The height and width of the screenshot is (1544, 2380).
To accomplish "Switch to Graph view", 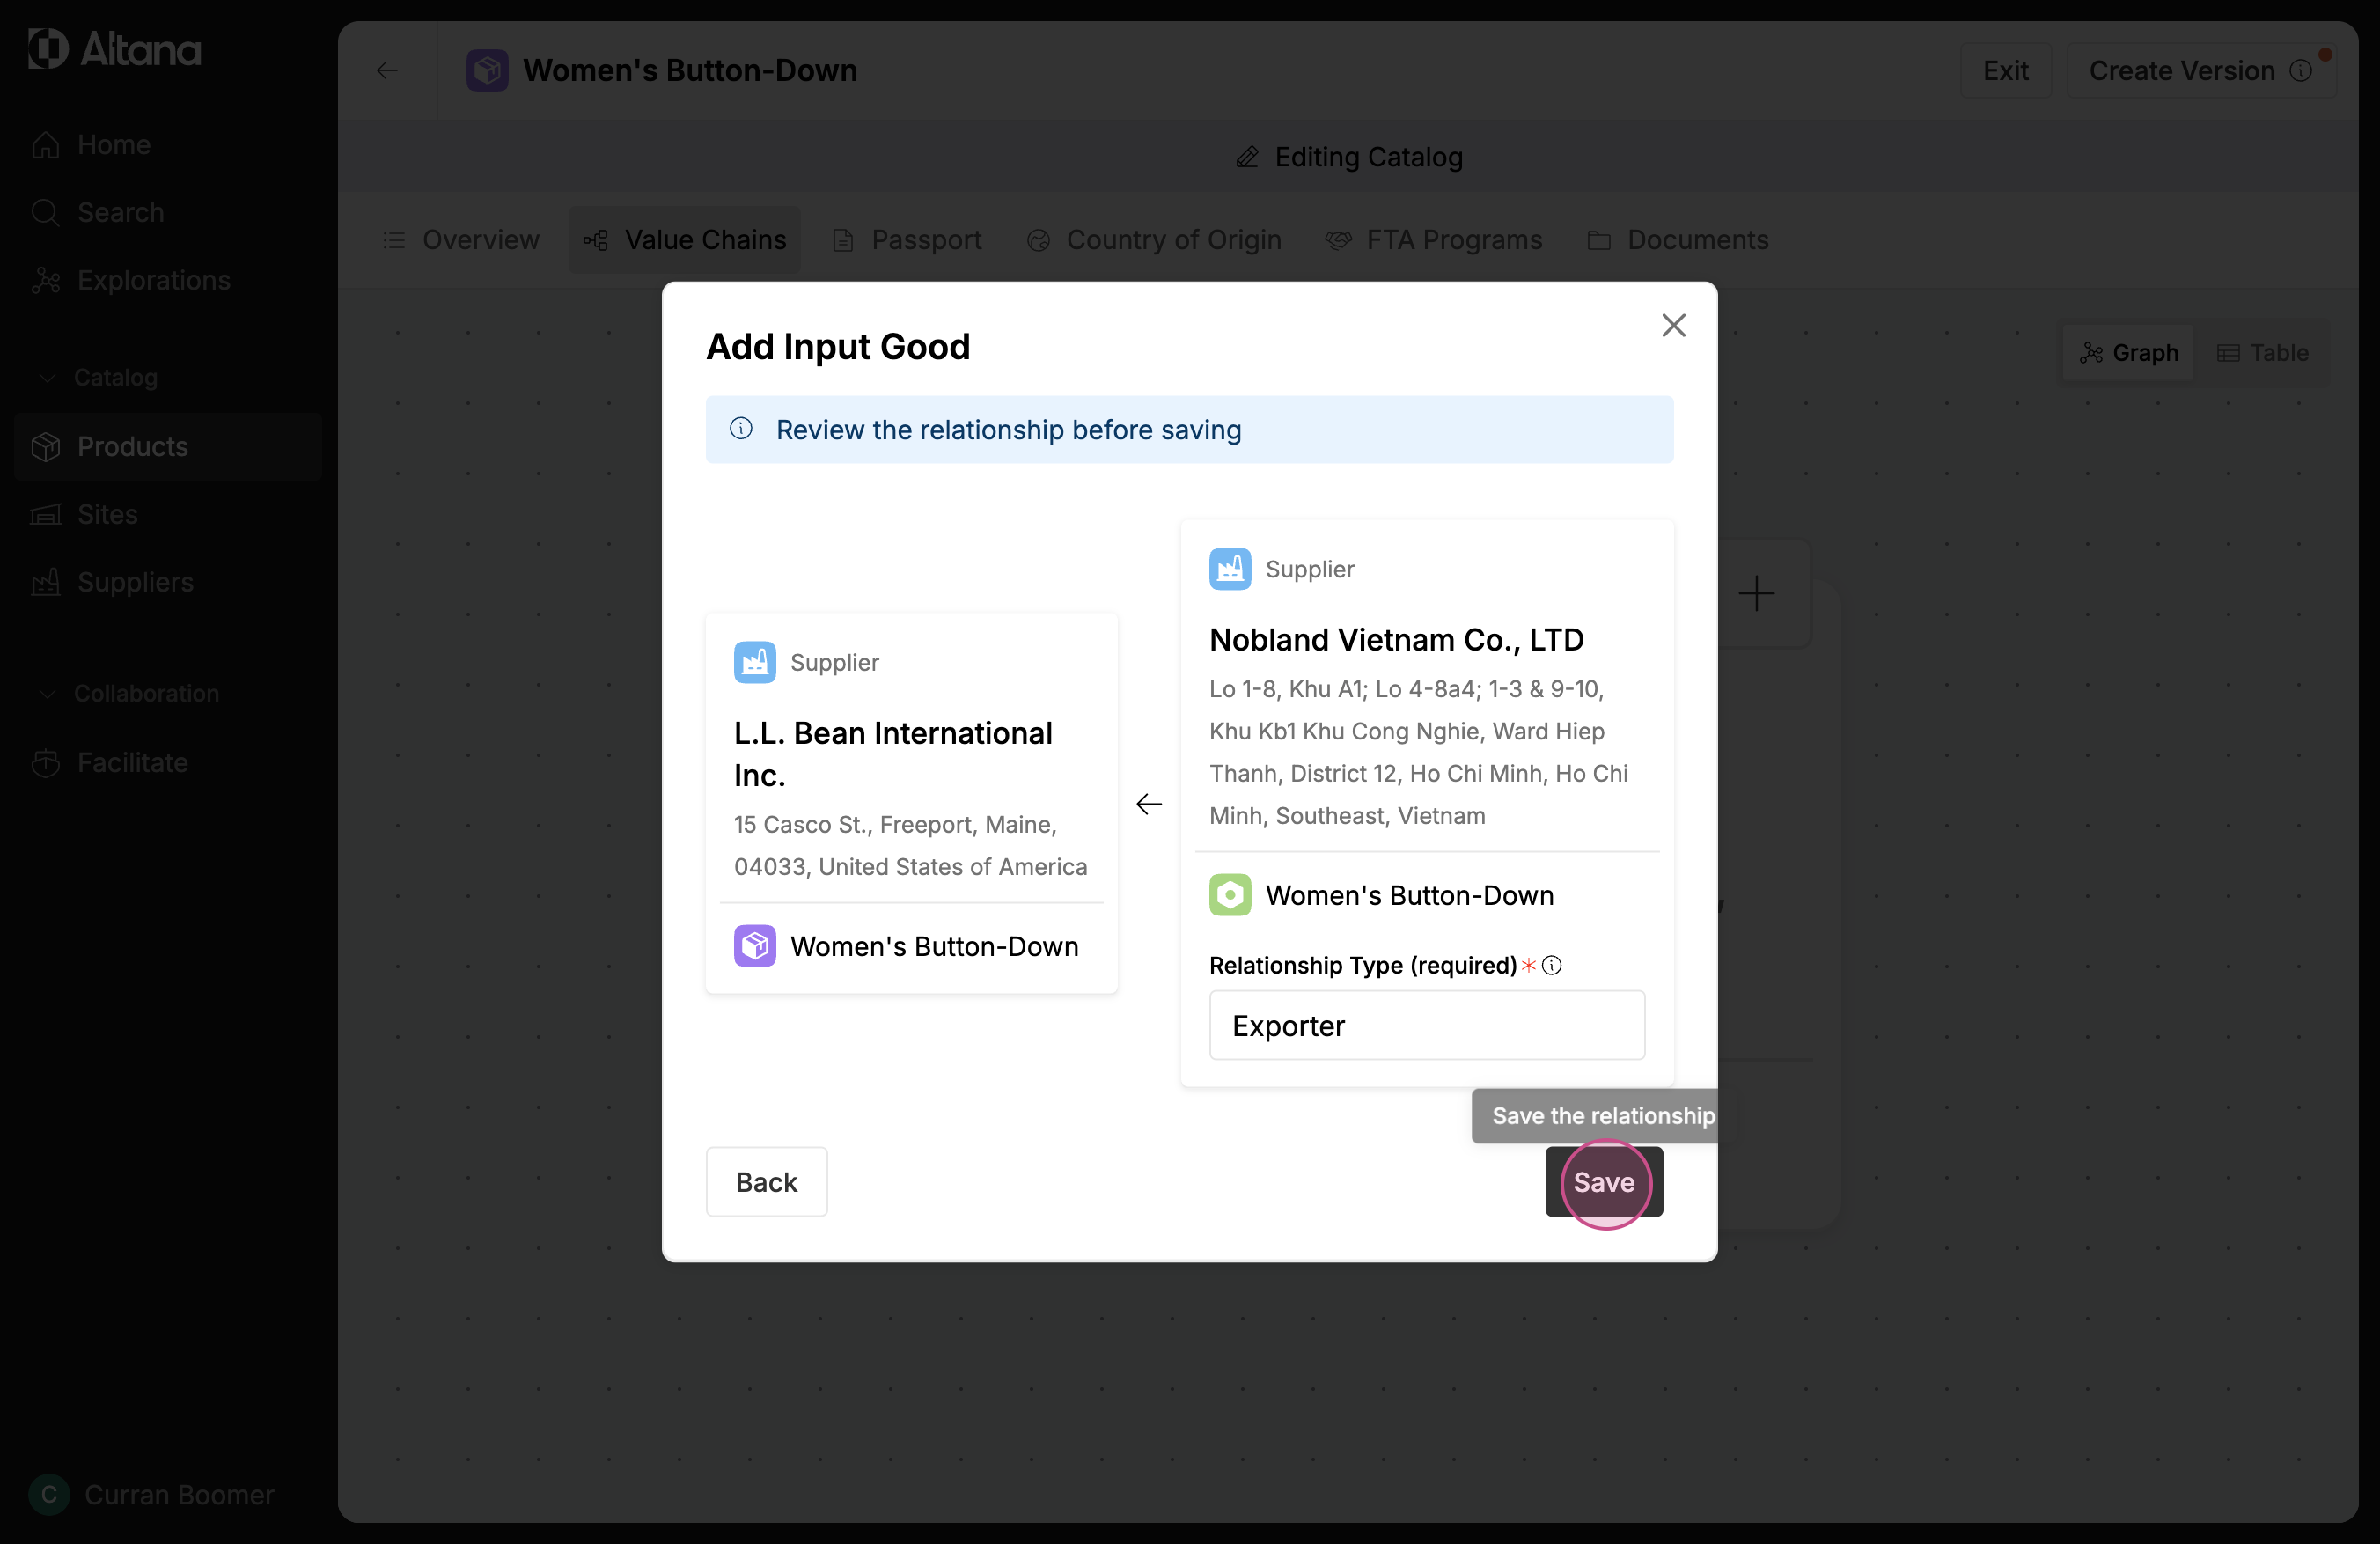I will pos(2128,353).
